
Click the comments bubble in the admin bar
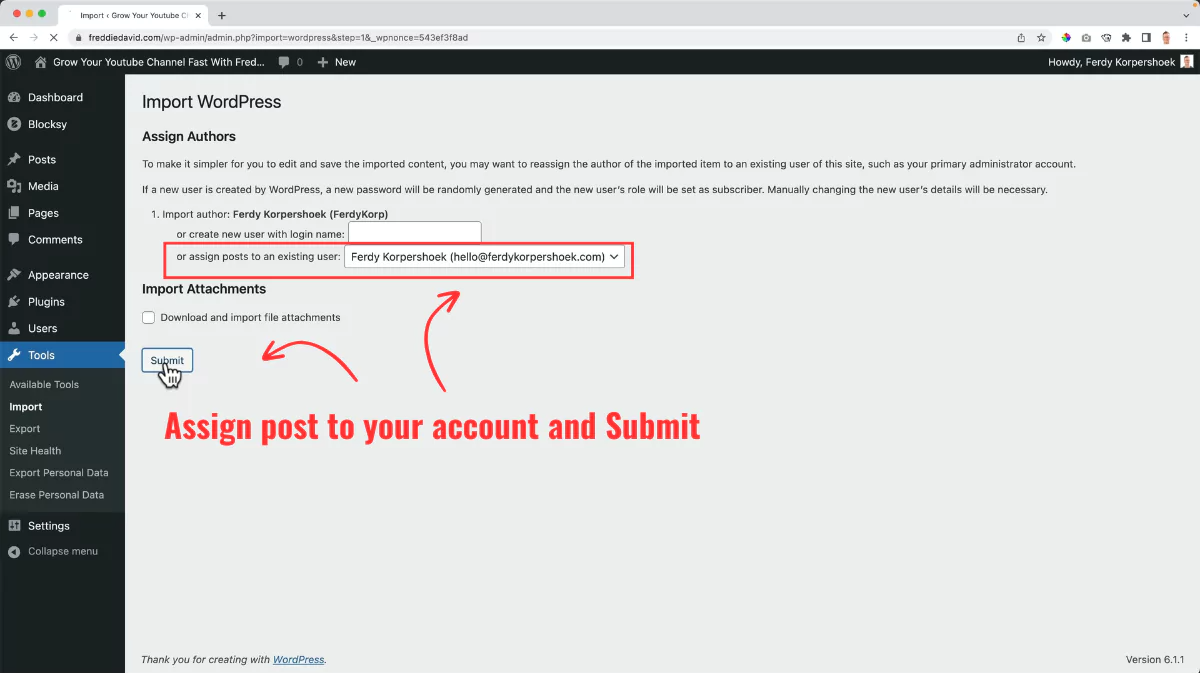coord(283,61)
